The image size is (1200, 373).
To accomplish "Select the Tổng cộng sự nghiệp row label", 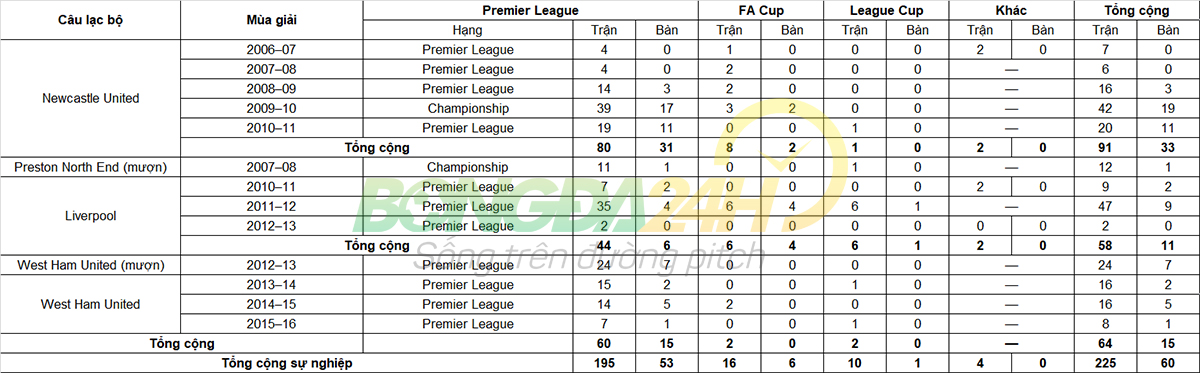I will [287, 362].
